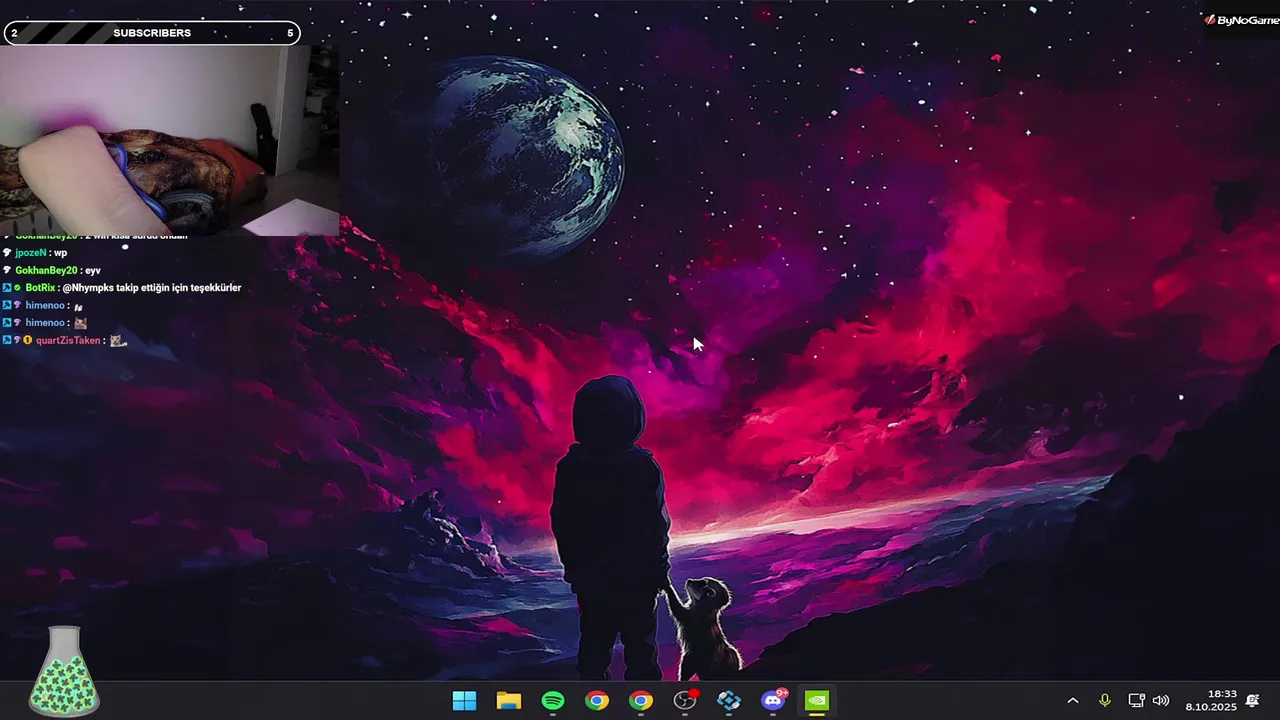Open the Chrome icon next to Spotify
Image resolution: width=1280 pixels, height=720 pixels.
[597, 700]
